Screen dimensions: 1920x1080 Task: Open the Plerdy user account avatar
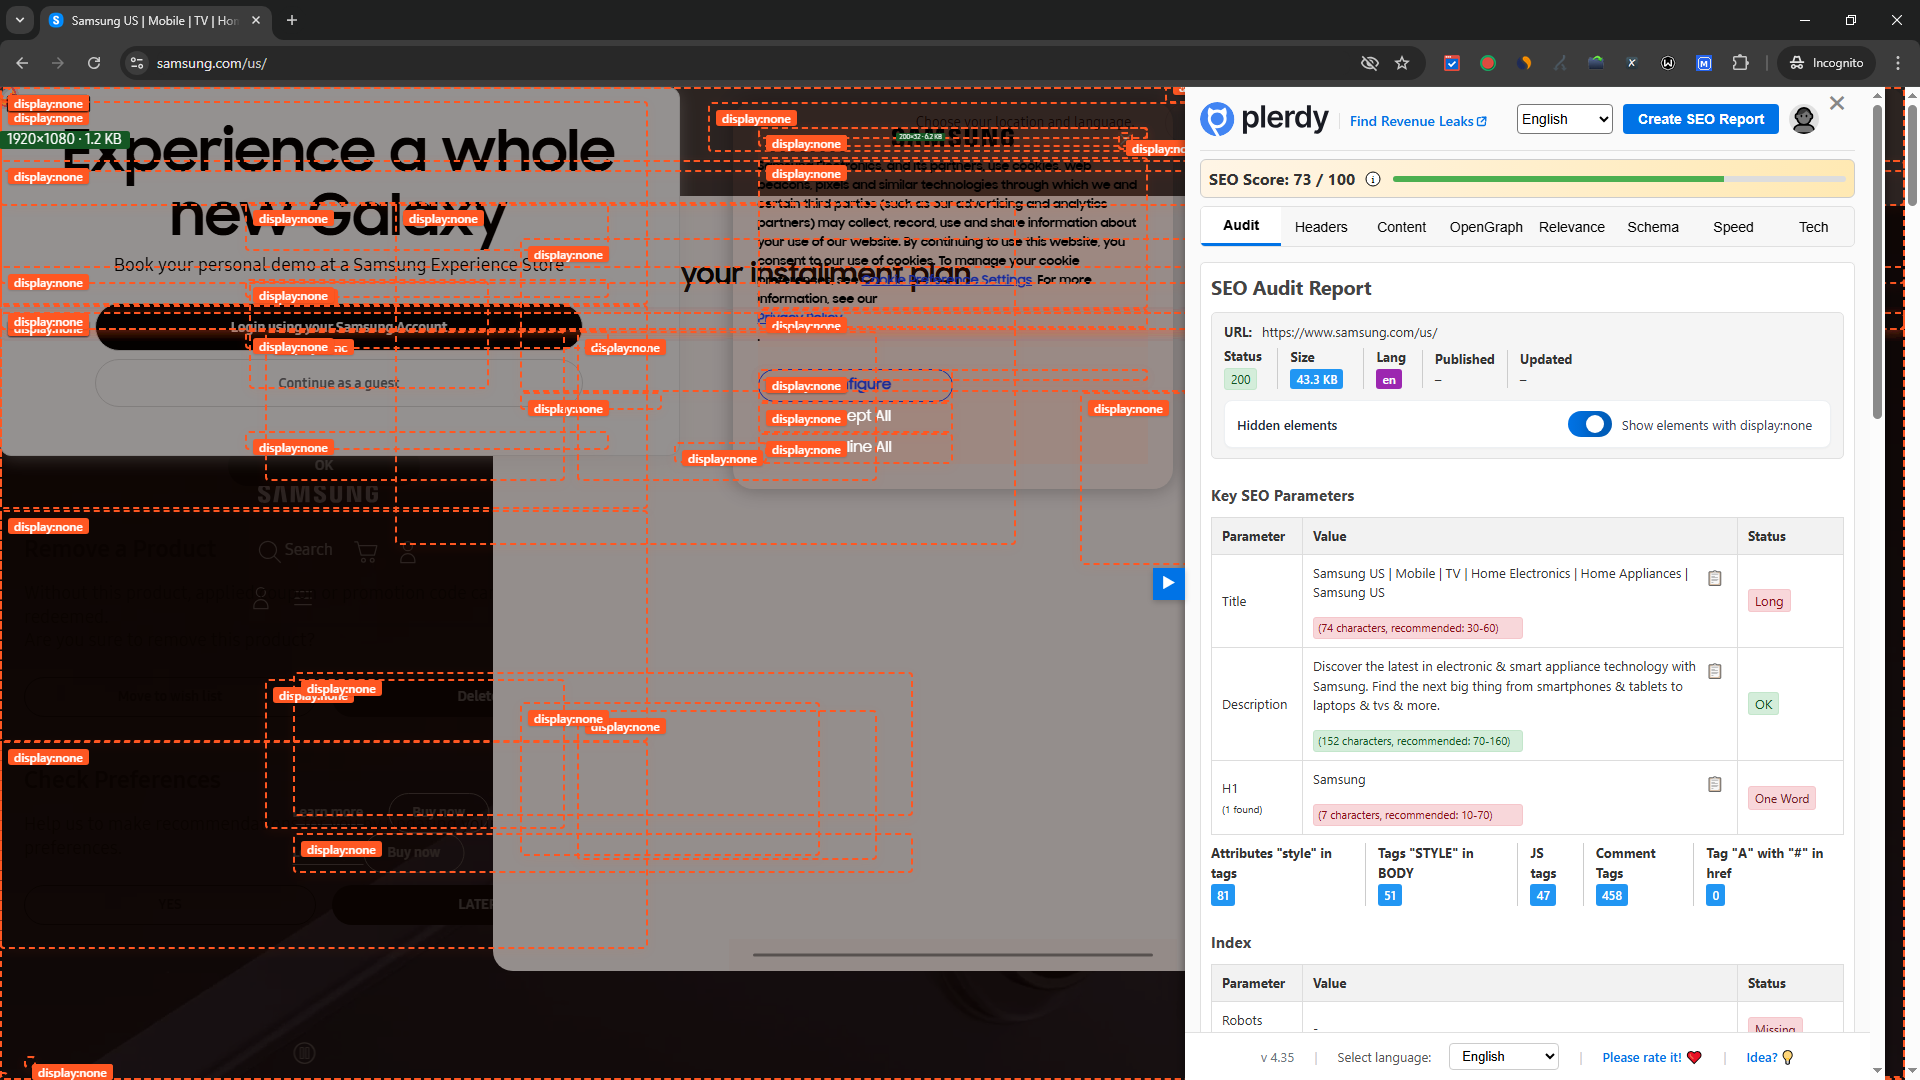[1803, 120]
